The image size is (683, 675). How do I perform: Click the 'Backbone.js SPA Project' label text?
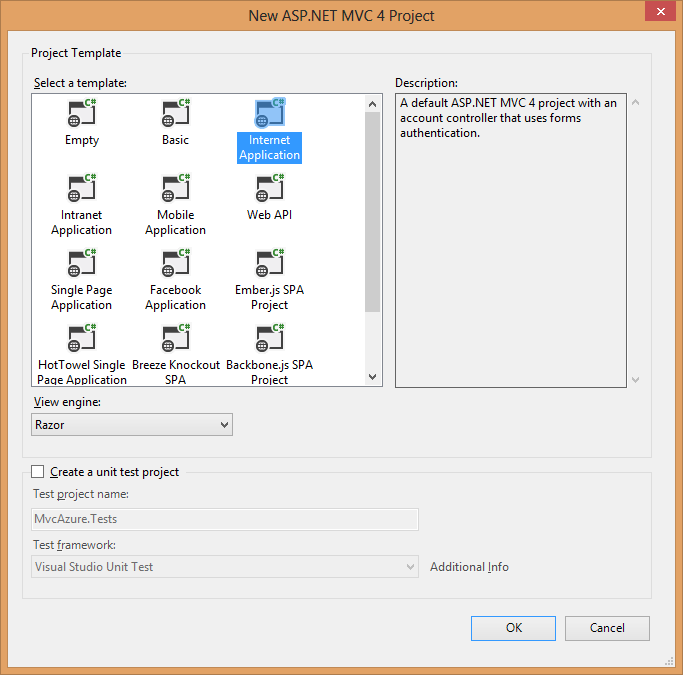pyautogui.click(x=269, y=372)
